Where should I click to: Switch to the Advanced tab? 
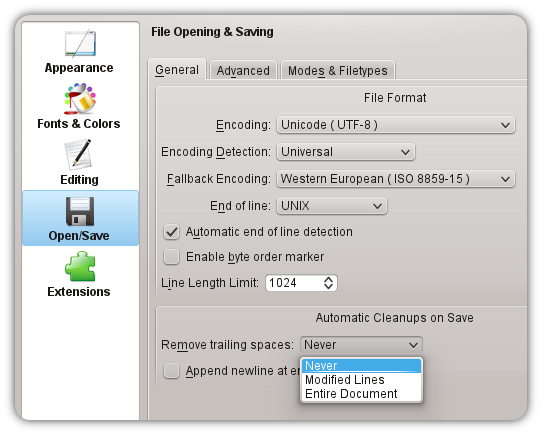[x=243, y=71]
